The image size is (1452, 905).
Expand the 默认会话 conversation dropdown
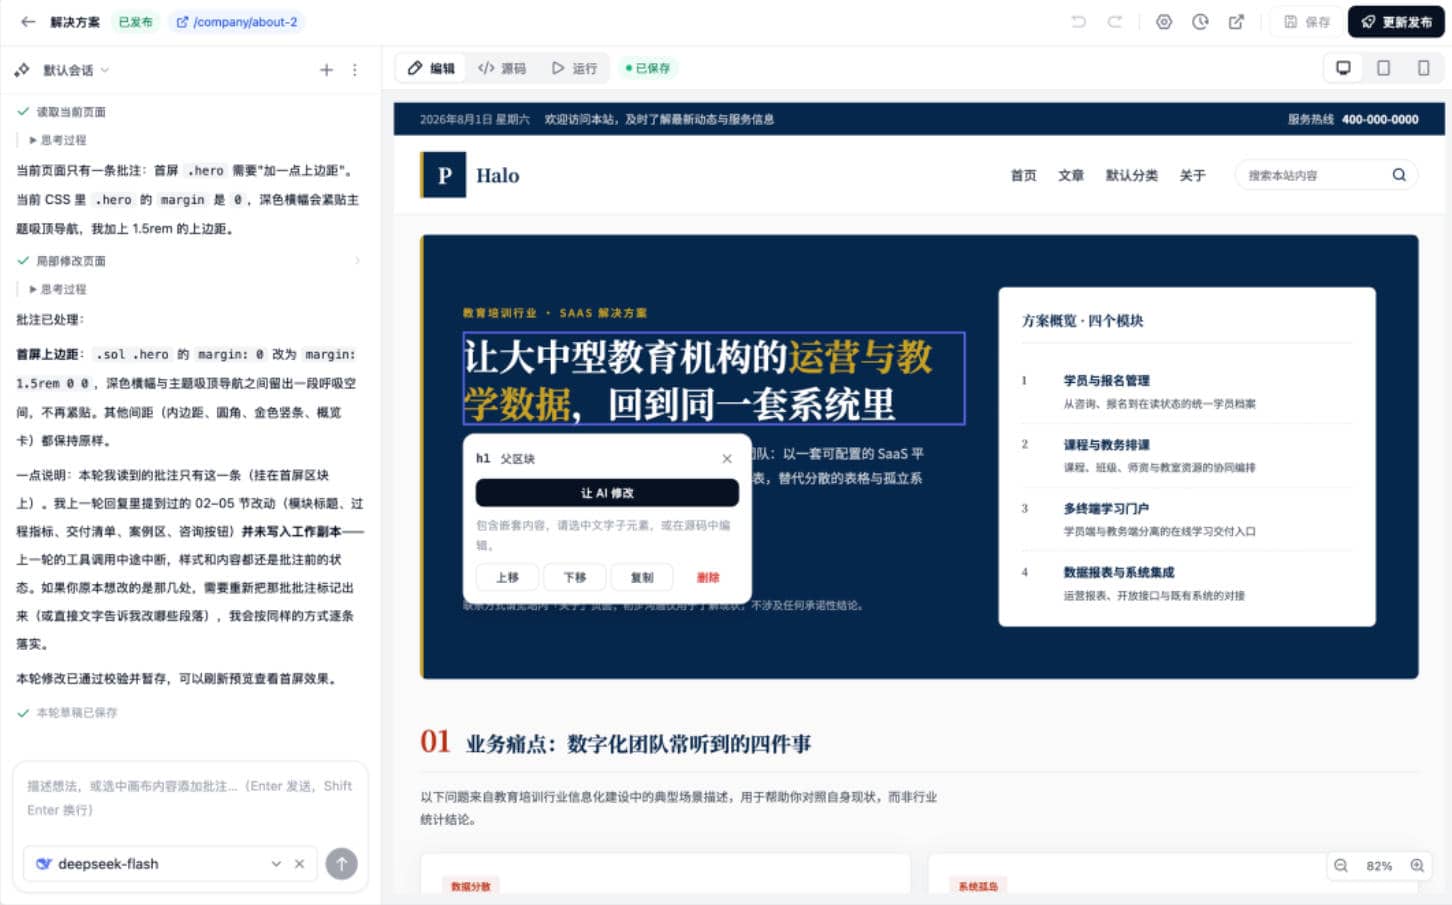75,70
